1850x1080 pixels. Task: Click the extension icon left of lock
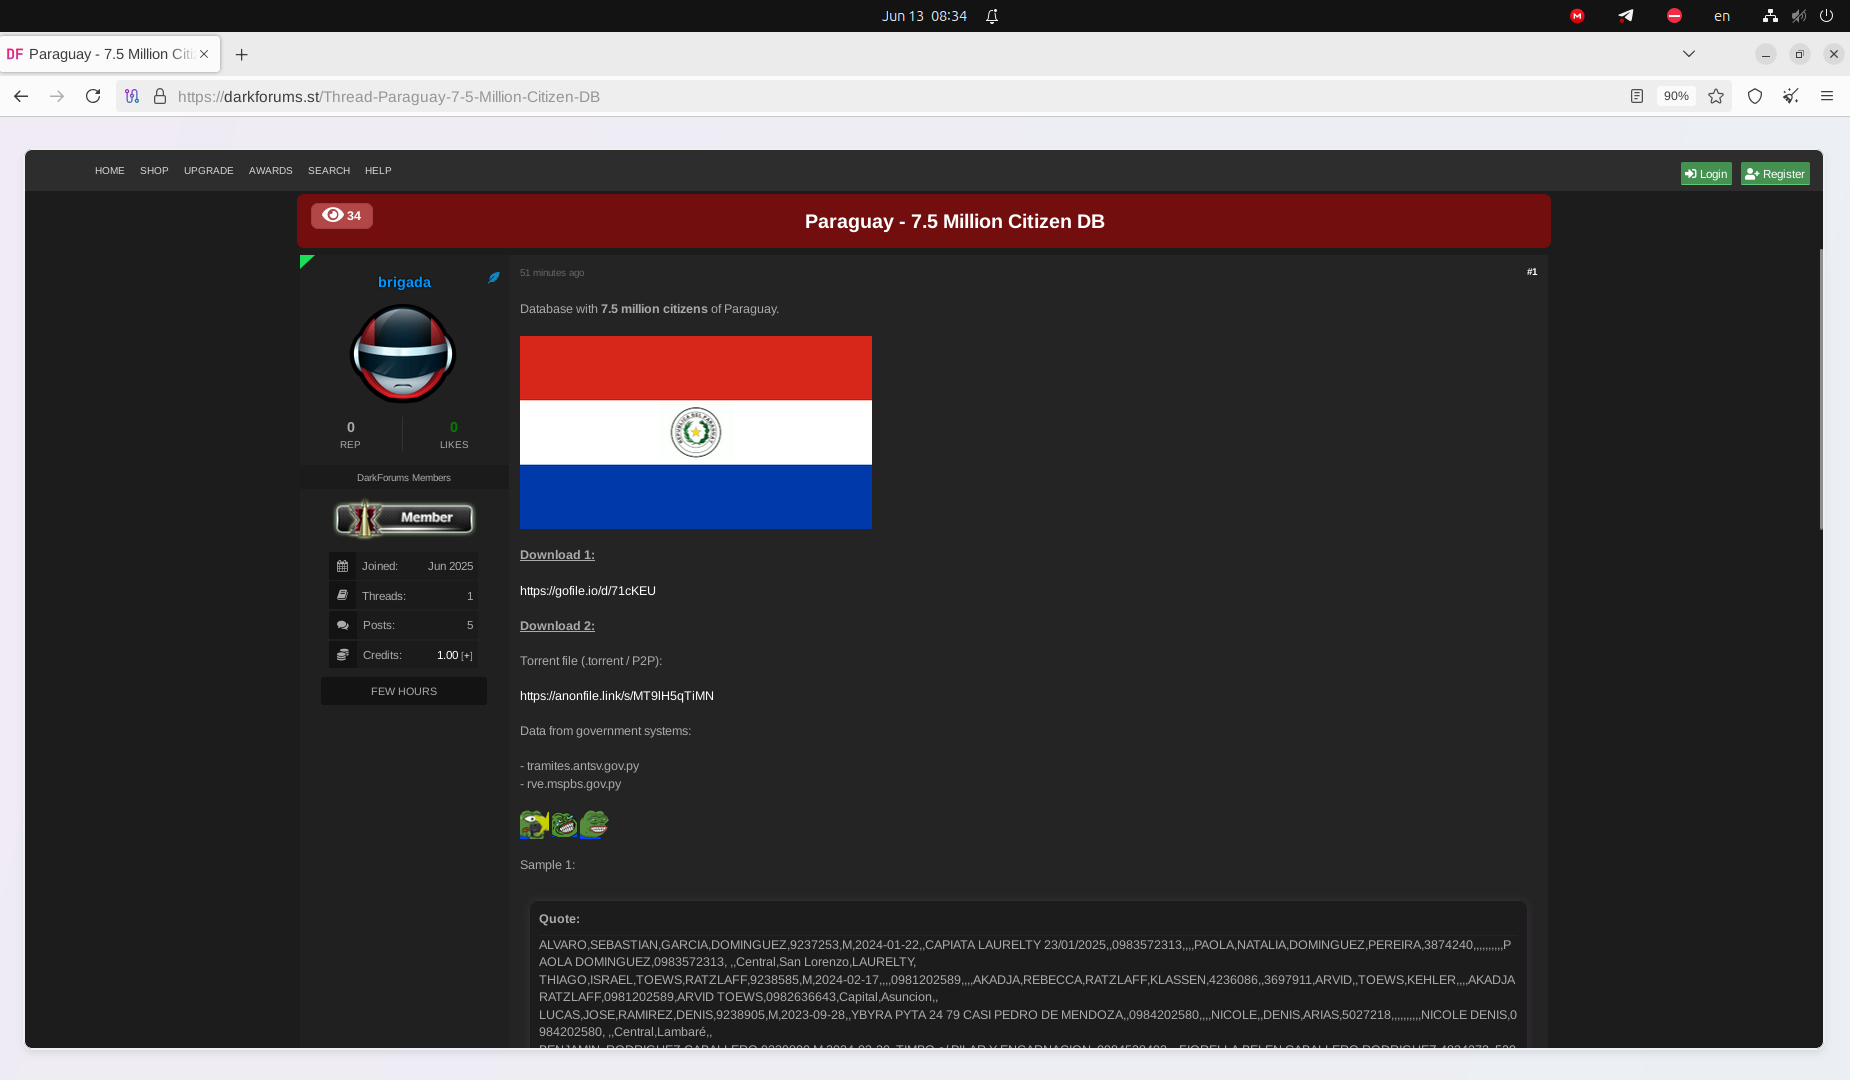pos(131,96)
